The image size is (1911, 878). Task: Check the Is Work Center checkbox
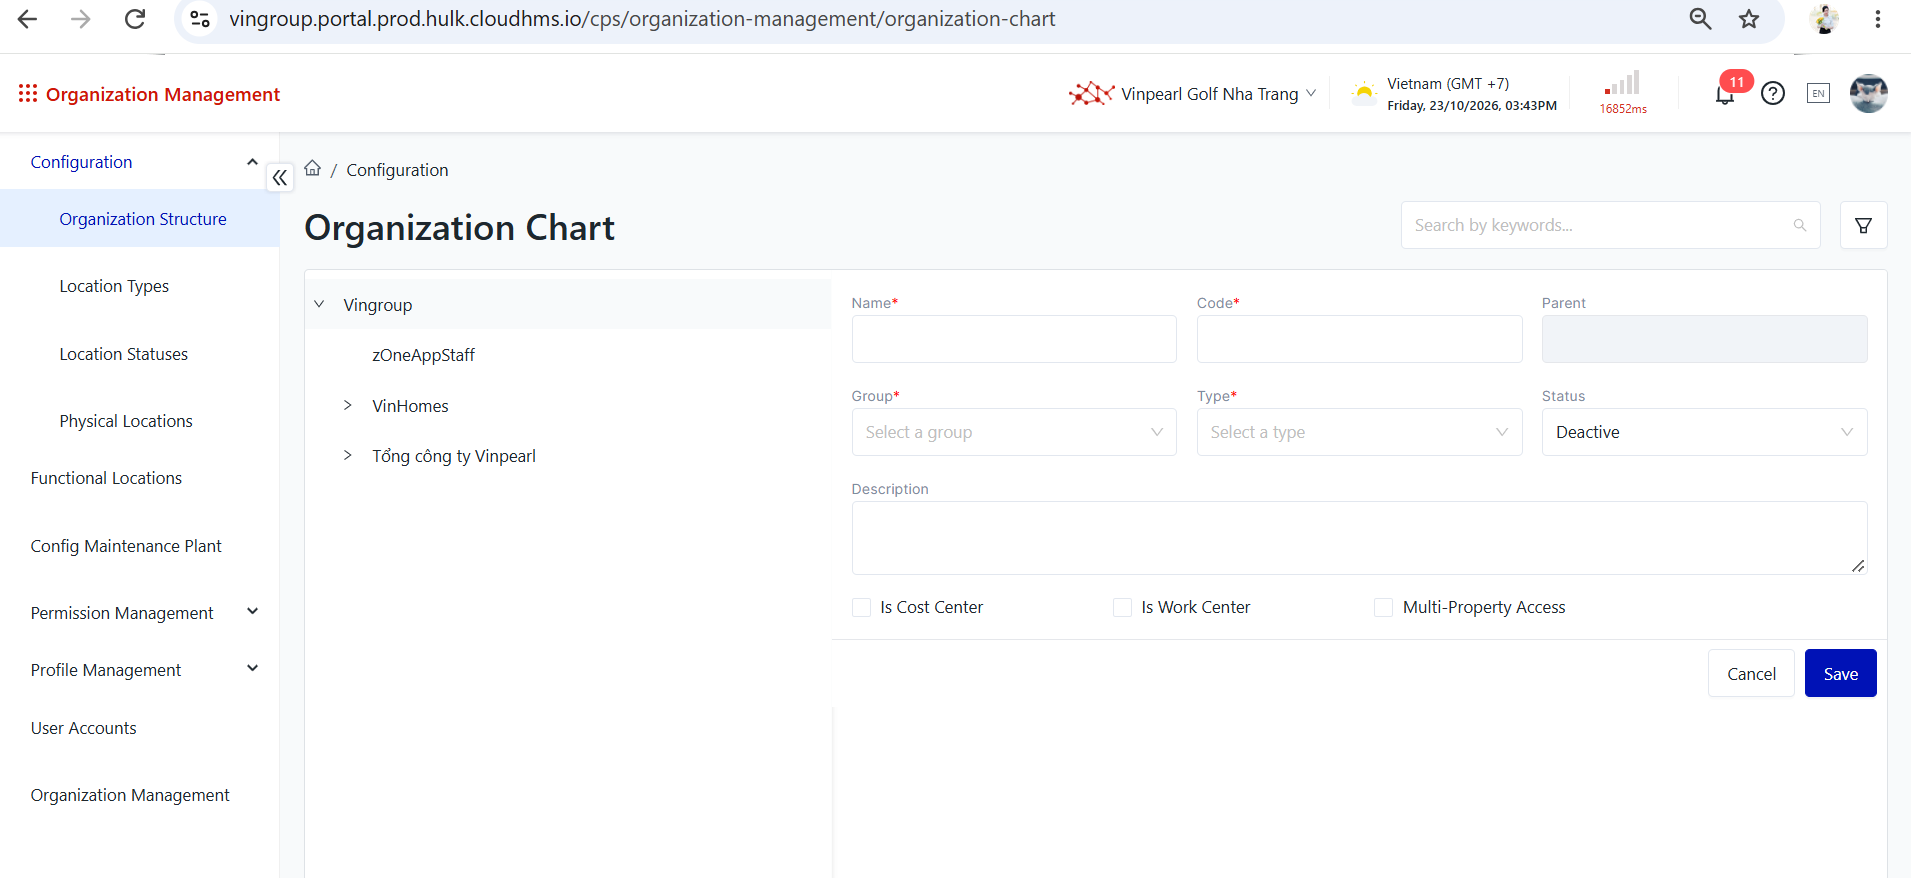(1122, 607)
